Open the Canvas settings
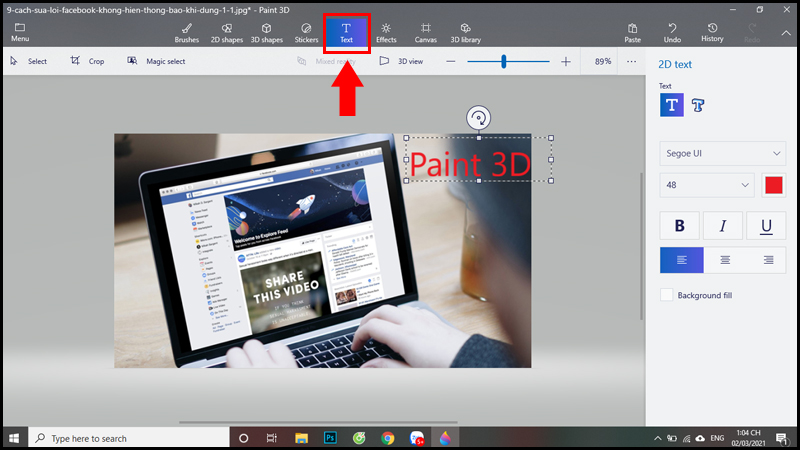Viewport: 800px width, 450px height. pyautogui.click(x=426, y=33)
